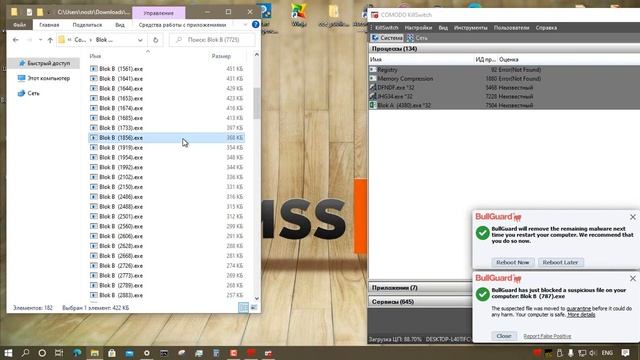Switch to large icons view layout
The image size is (640, 360).
point(253,308)
